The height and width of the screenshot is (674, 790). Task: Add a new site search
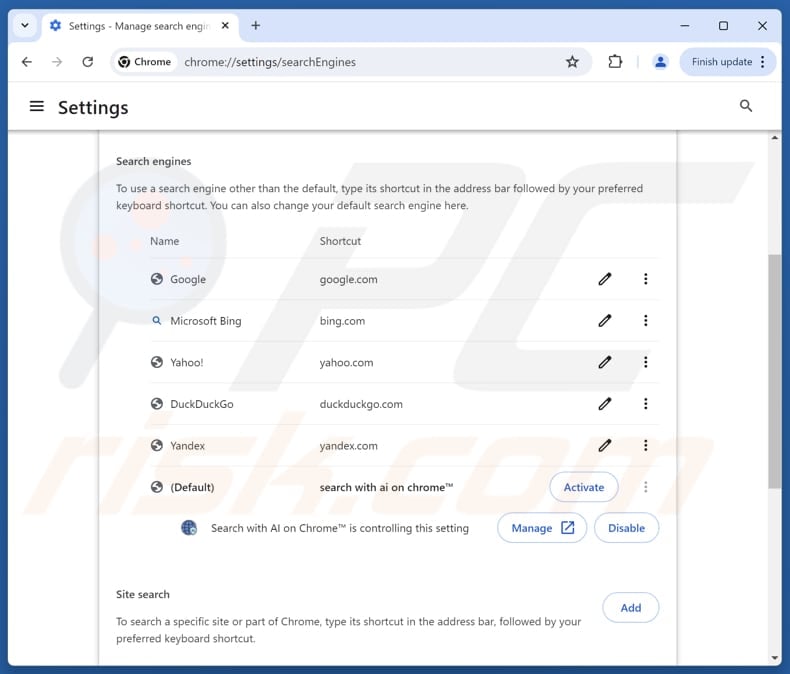pos(630,608)
